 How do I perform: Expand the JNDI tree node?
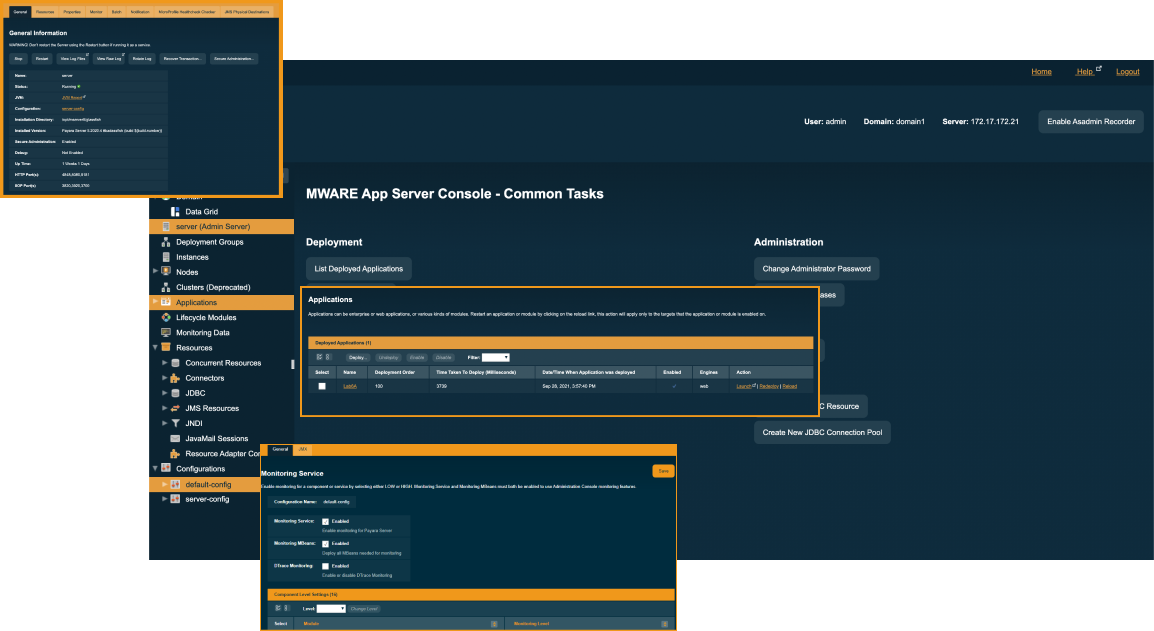click(164, 423)
